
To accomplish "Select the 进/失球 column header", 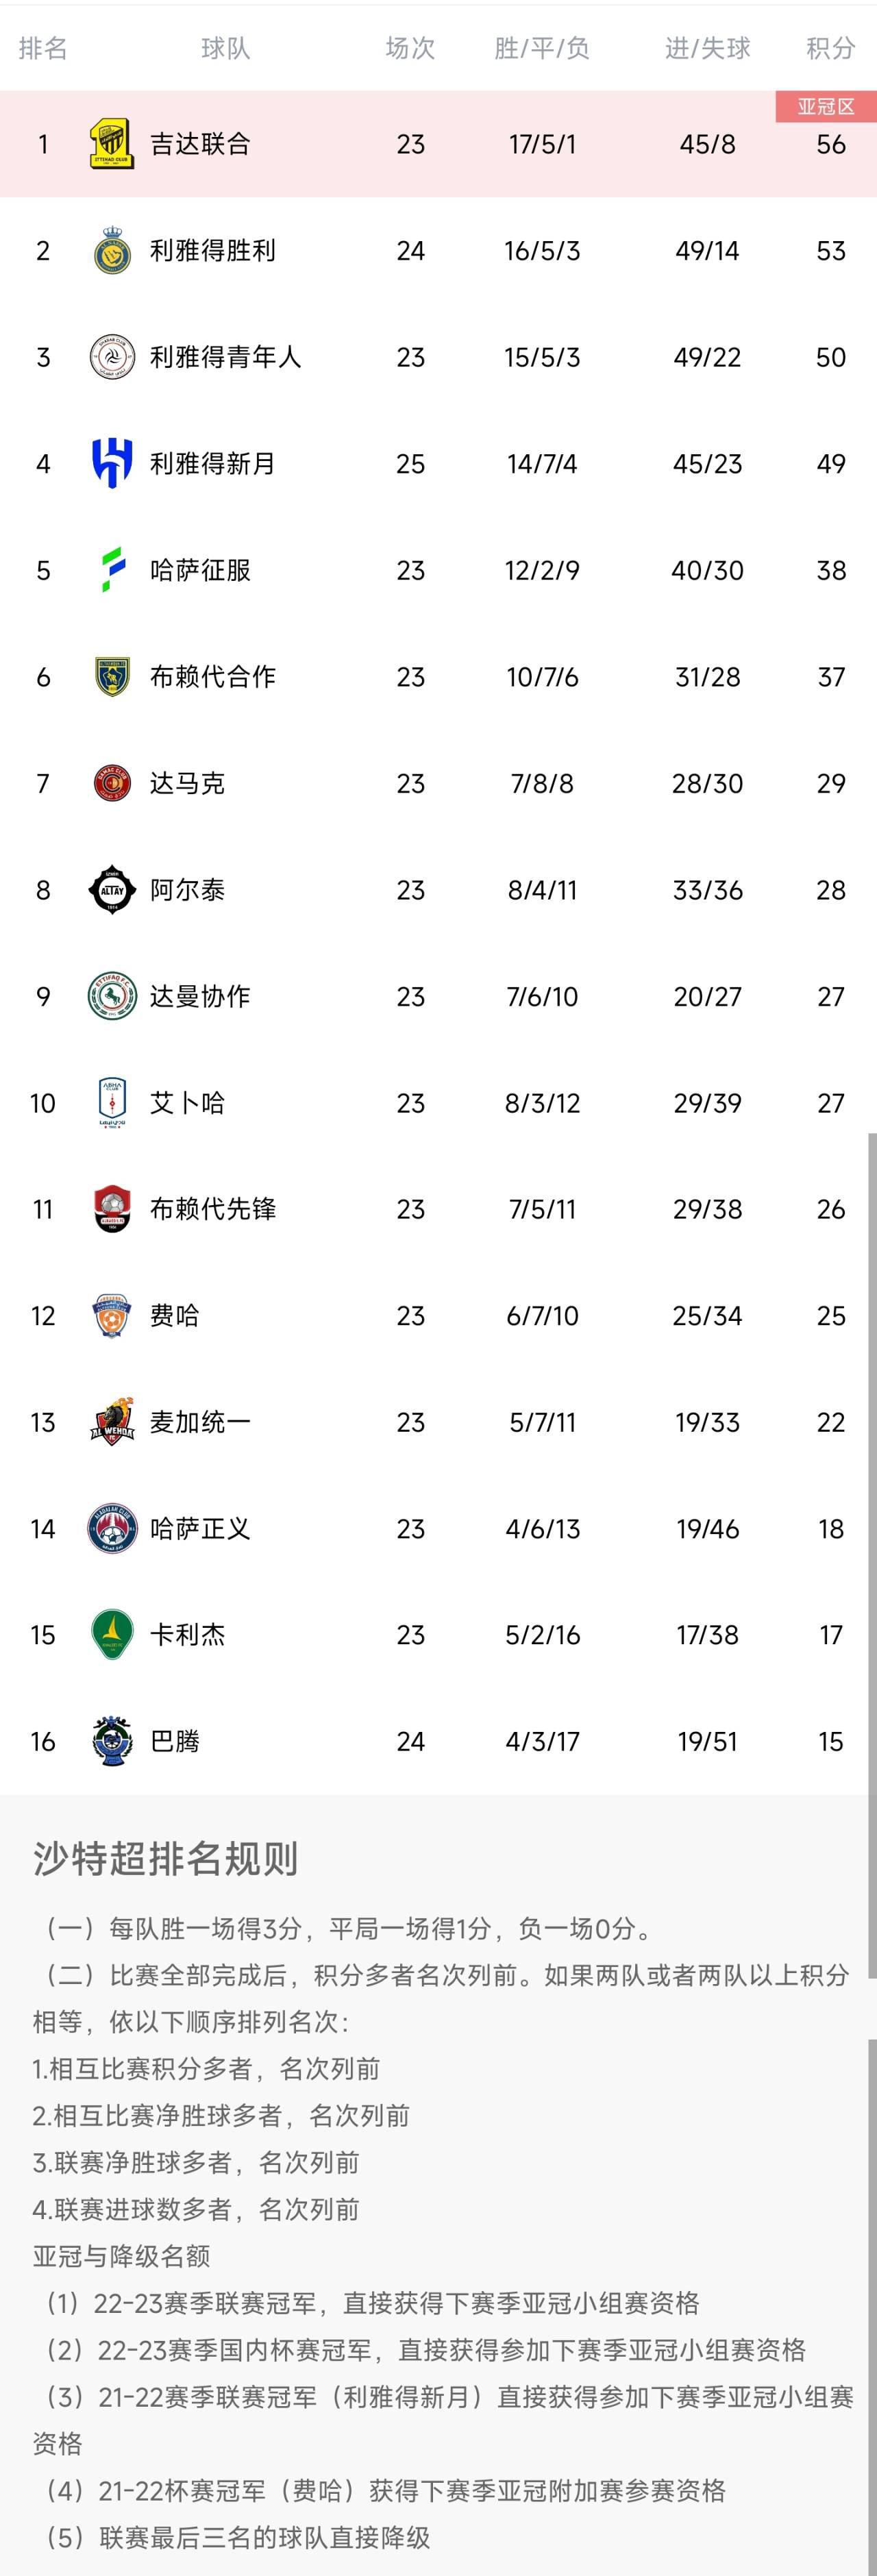I will tap(707, 48).
